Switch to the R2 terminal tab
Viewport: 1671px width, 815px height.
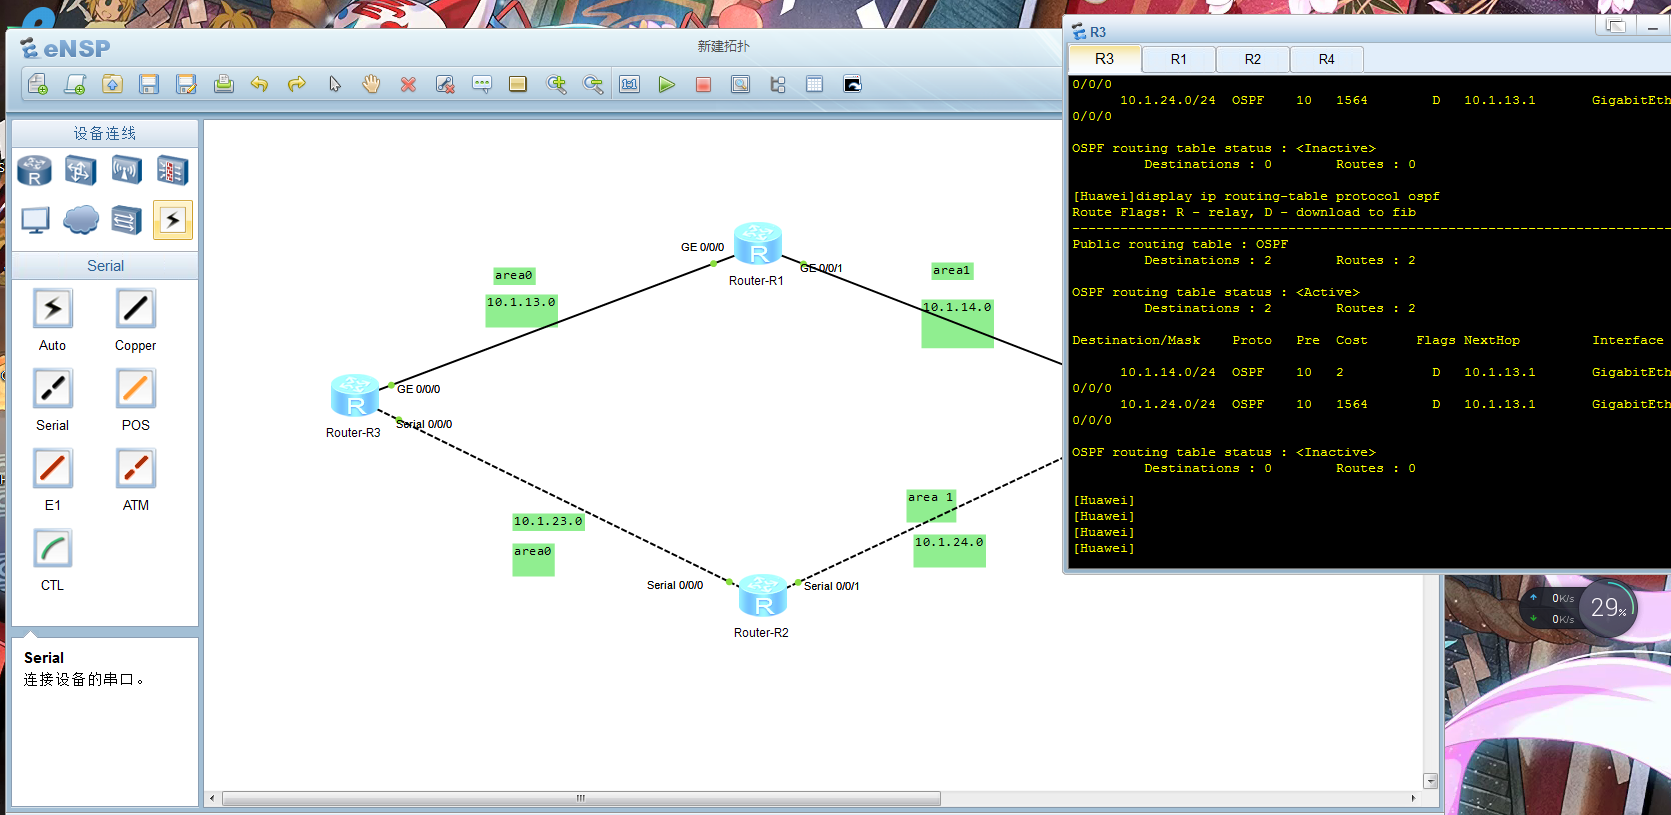(x=1253, y=59)
